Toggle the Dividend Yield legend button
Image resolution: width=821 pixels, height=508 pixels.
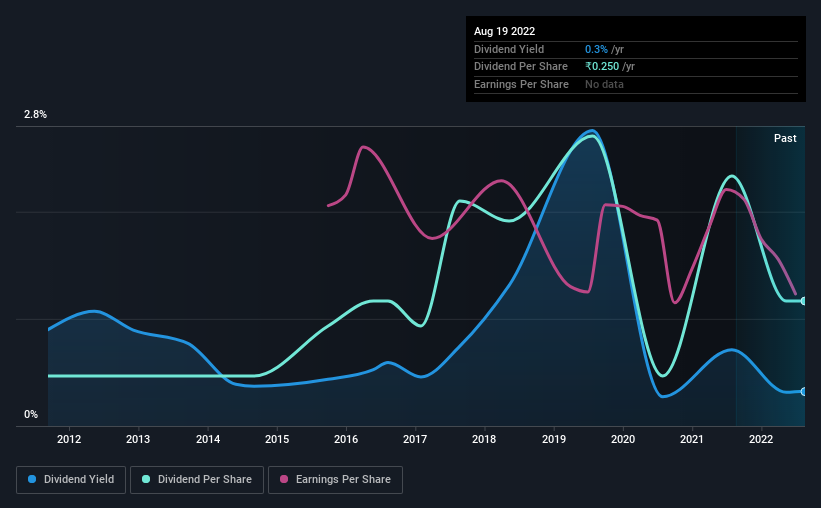point(71,480)
